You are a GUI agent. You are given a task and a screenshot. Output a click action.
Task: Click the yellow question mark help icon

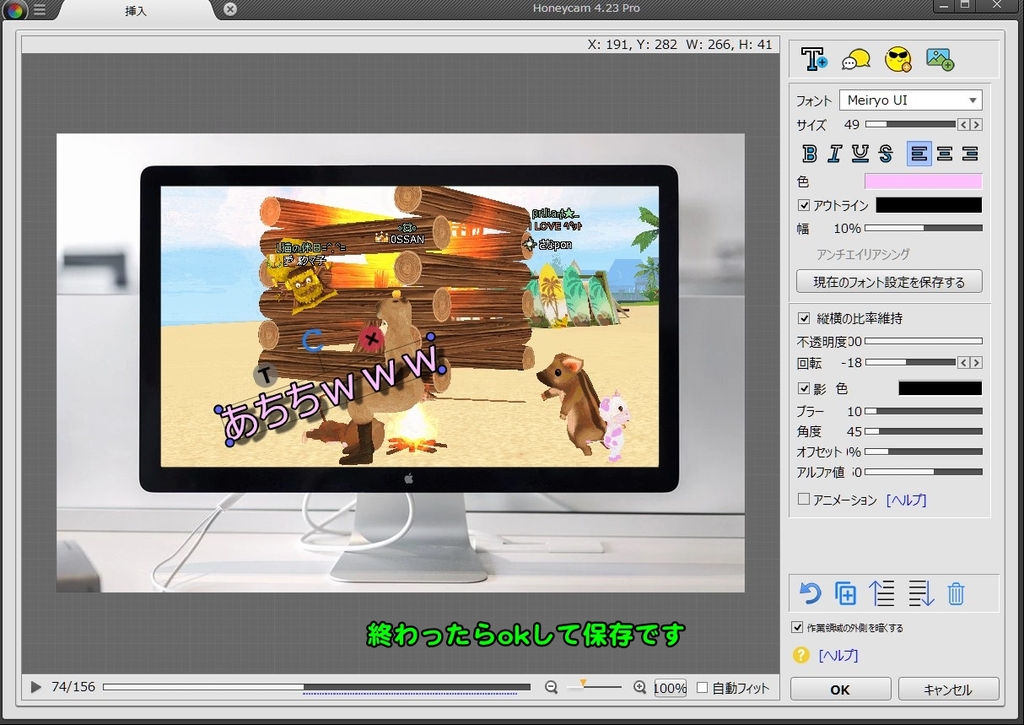pyautogui.click(x=801, y=654)
